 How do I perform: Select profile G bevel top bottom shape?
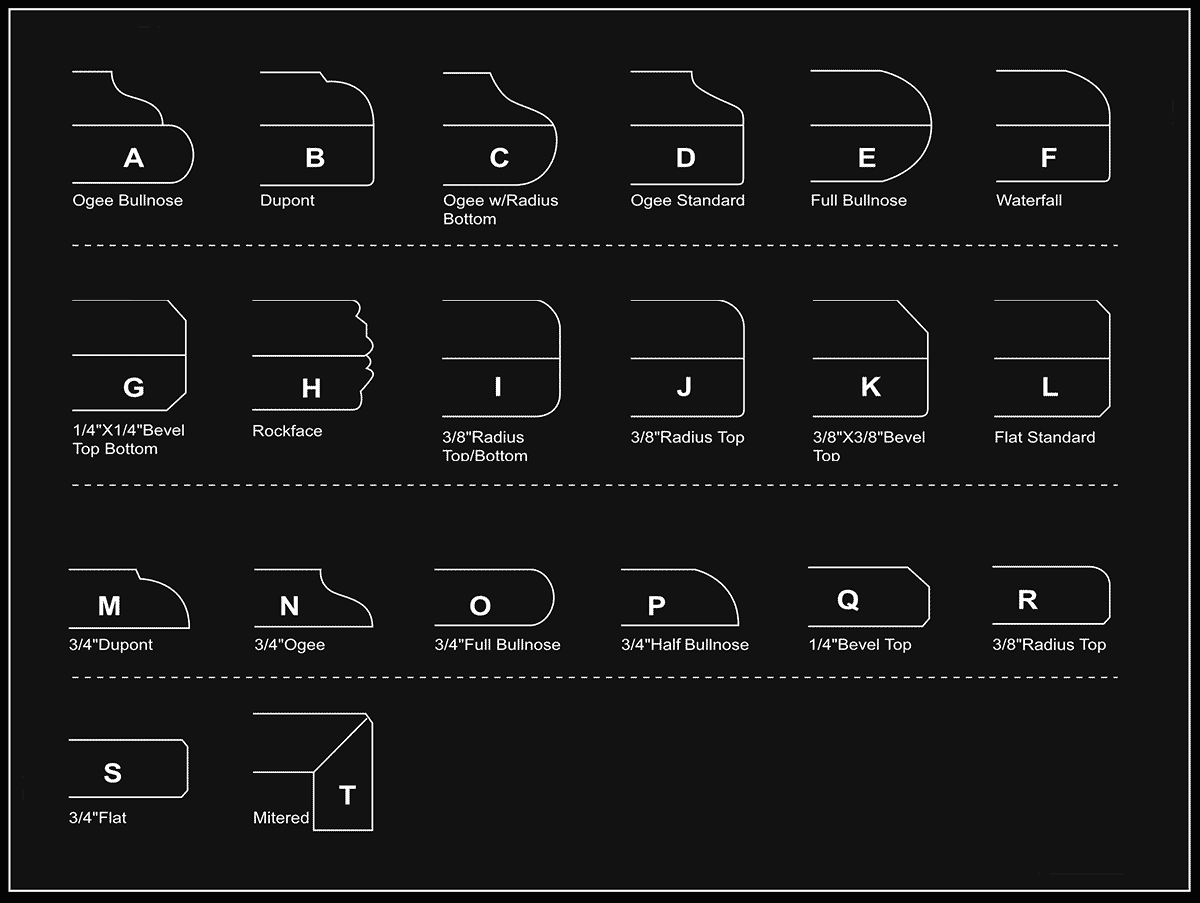tap(130, 355)
